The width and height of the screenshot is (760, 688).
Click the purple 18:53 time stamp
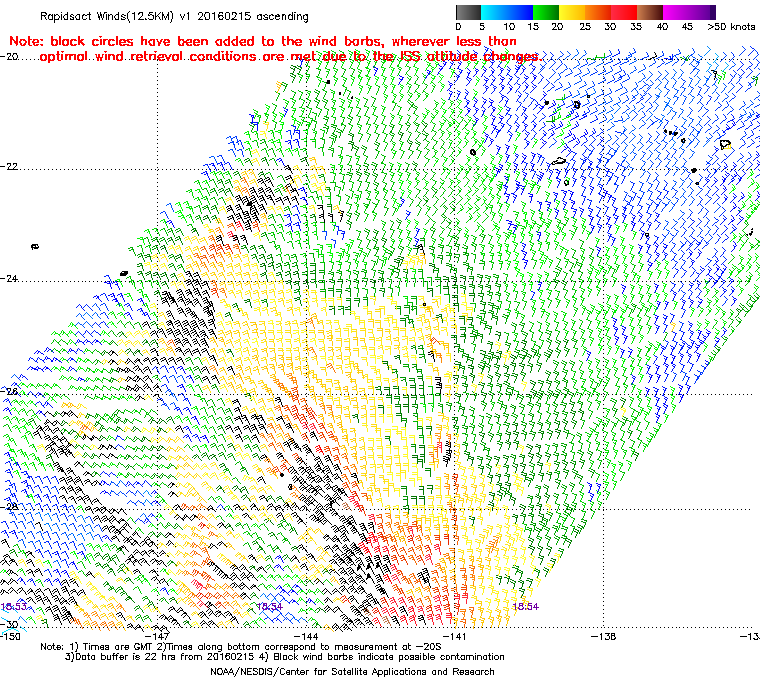[x=14, y=607]
